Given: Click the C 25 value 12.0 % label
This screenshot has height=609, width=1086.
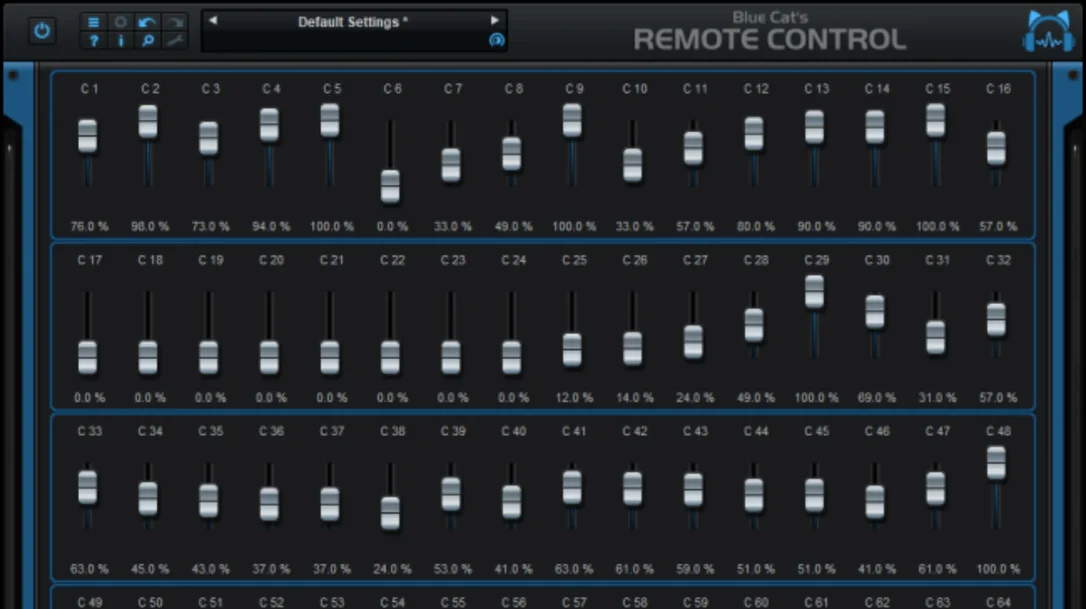Looking at the screenshot, I should pos(574,398).
